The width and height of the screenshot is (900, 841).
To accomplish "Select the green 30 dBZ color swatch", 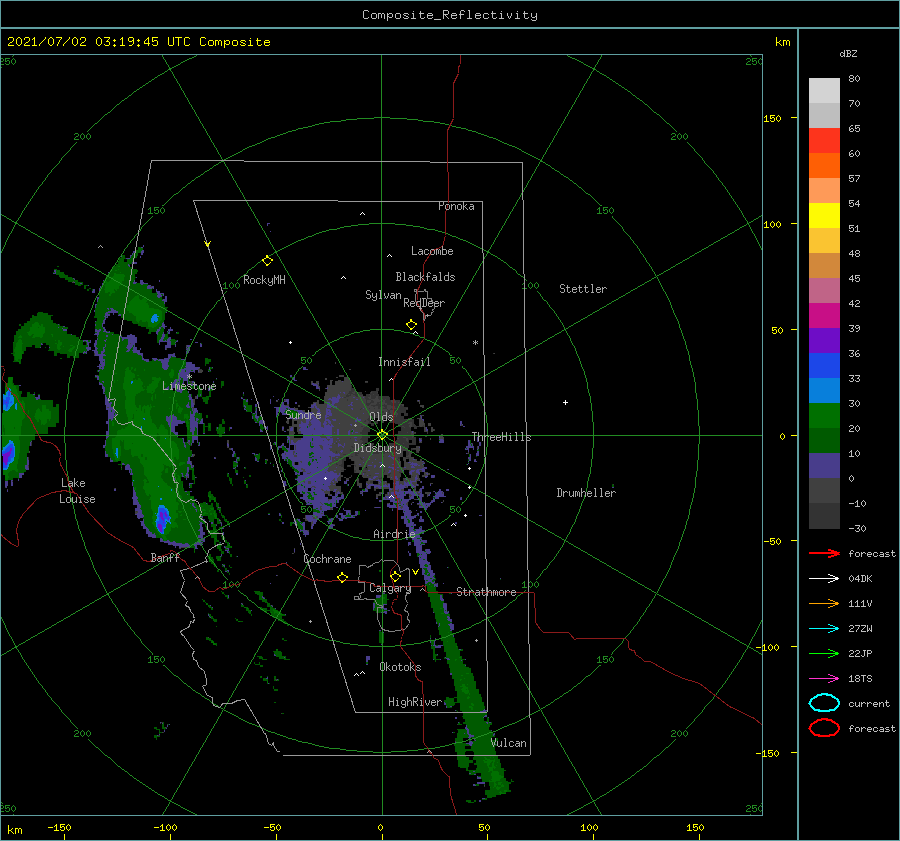I will [824, 416].
